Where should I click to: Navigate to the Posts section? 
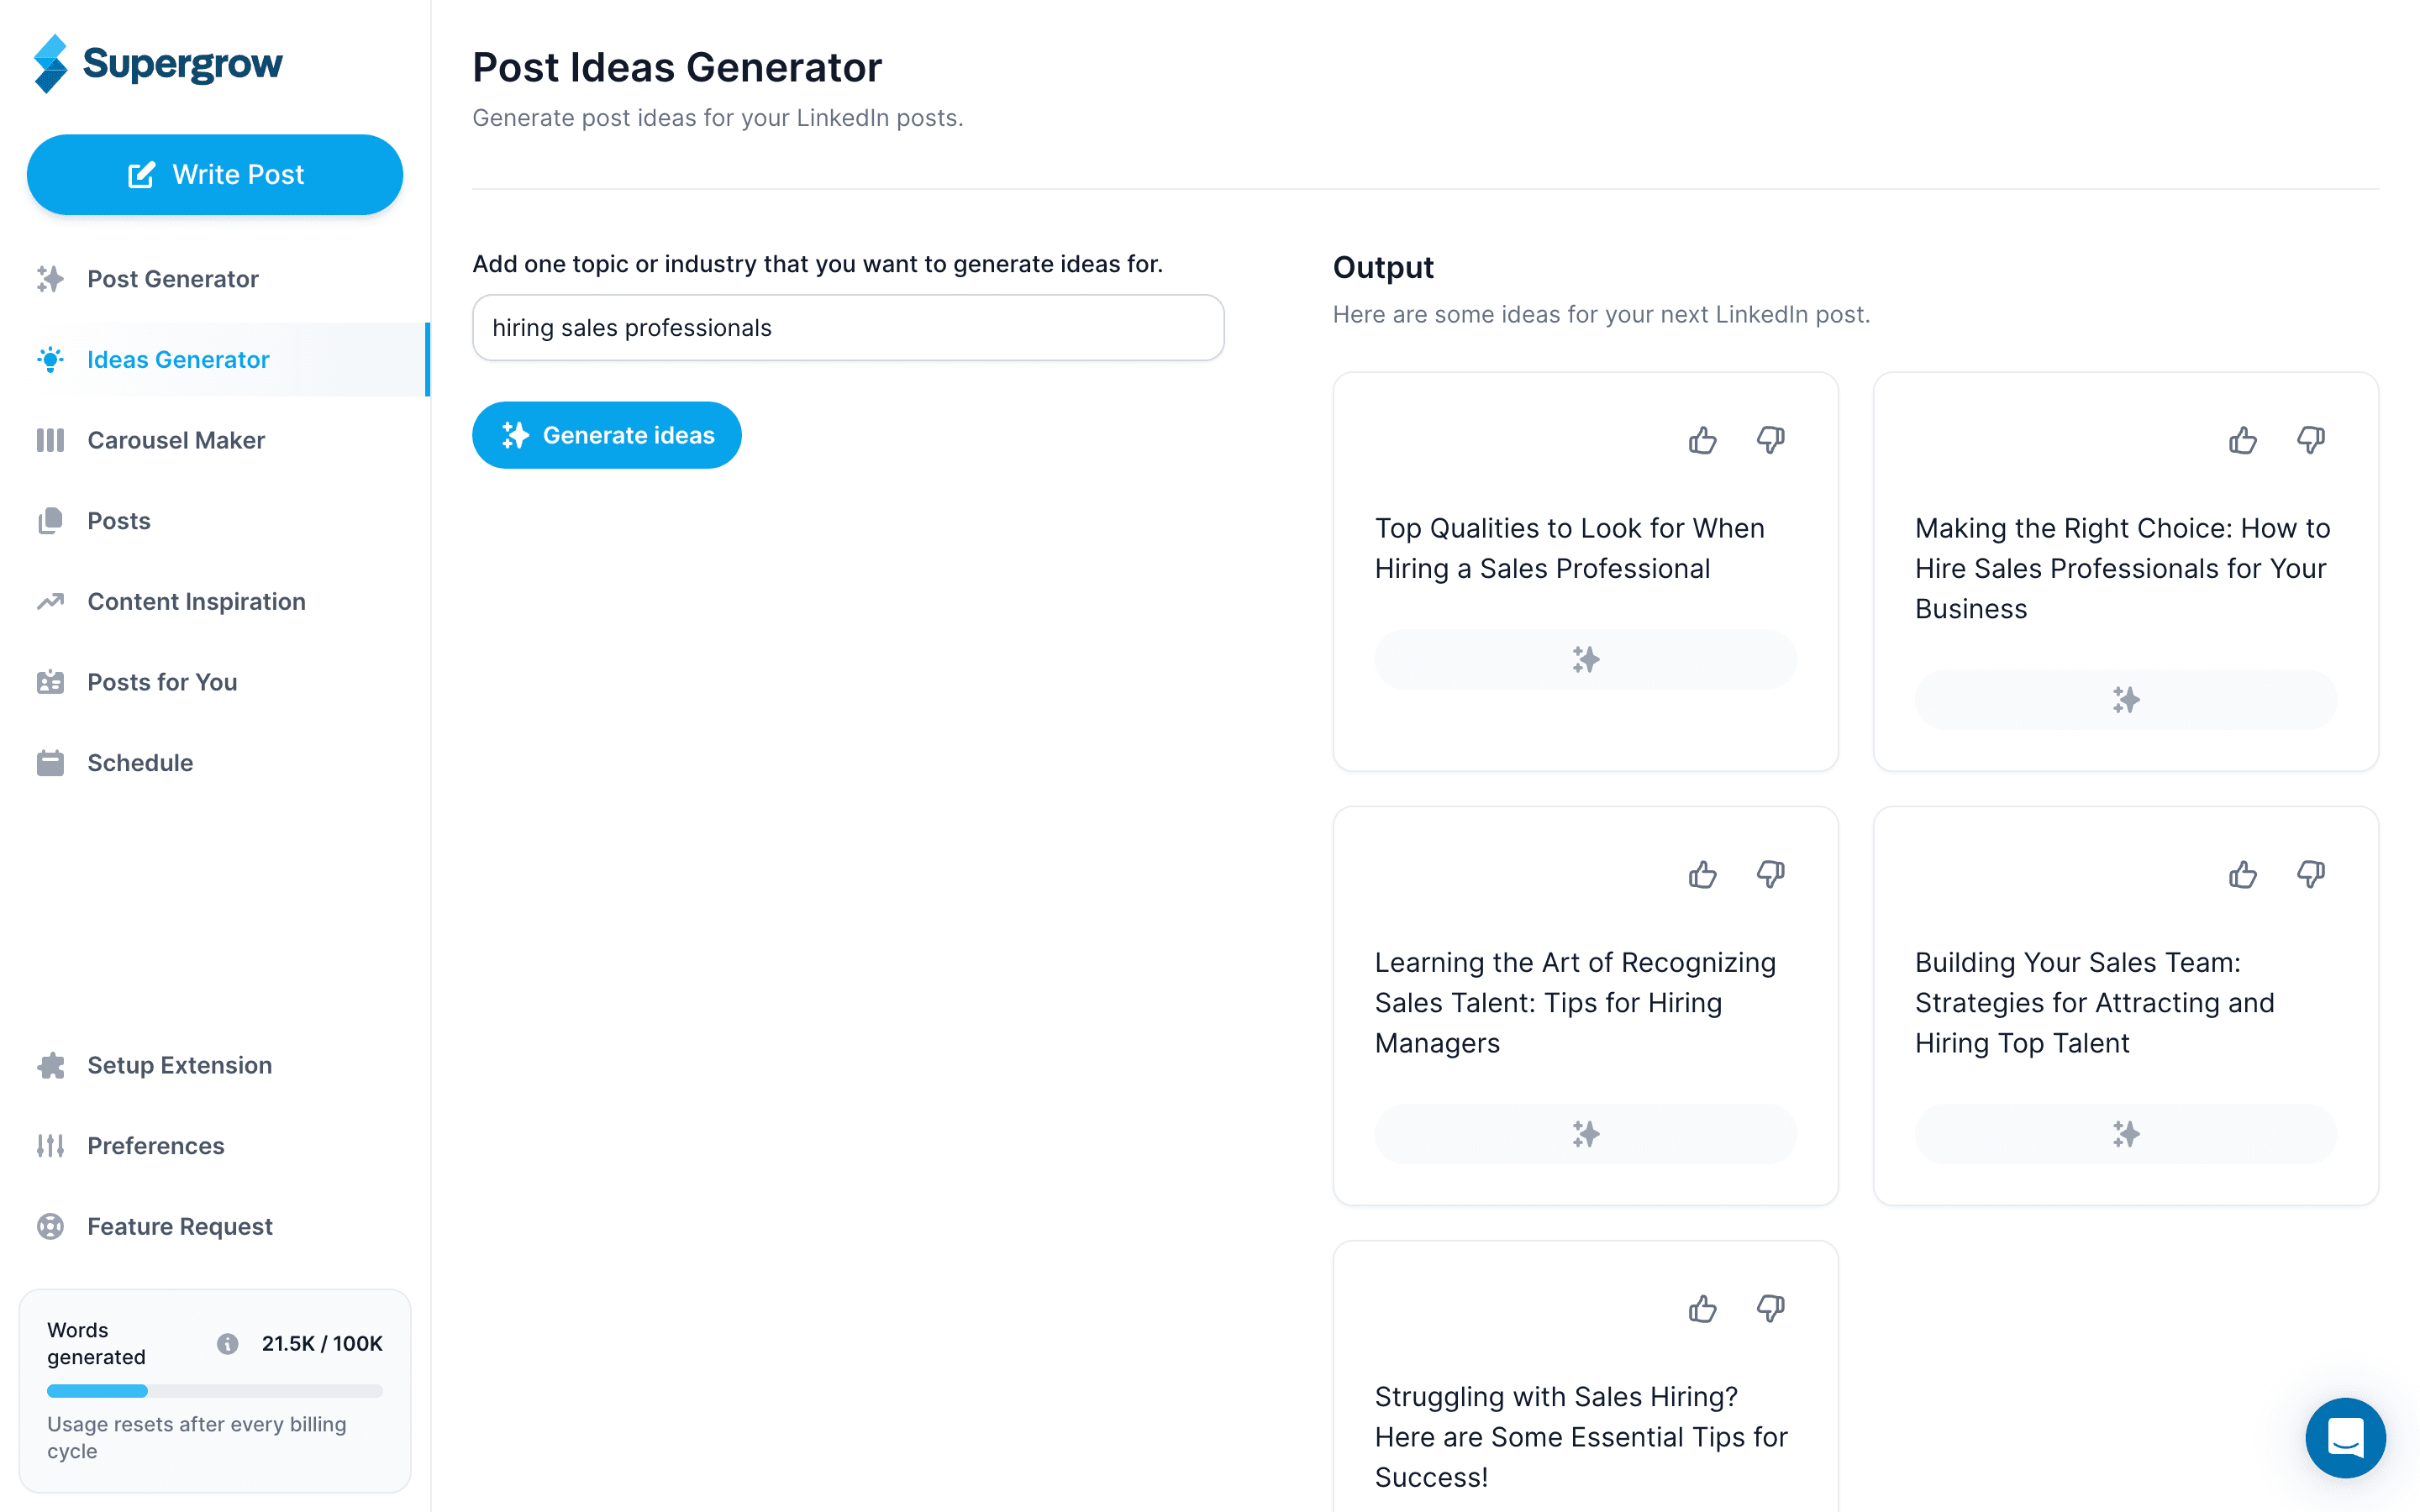tap(118, 520)
